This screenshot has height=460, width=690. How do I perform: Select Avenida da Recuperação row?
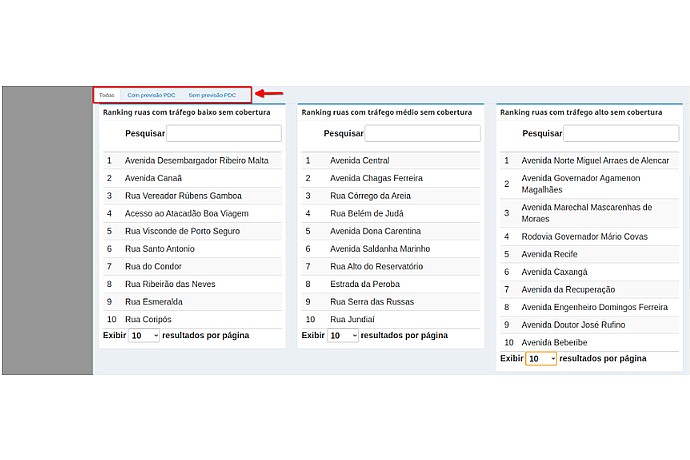point(589,290)
